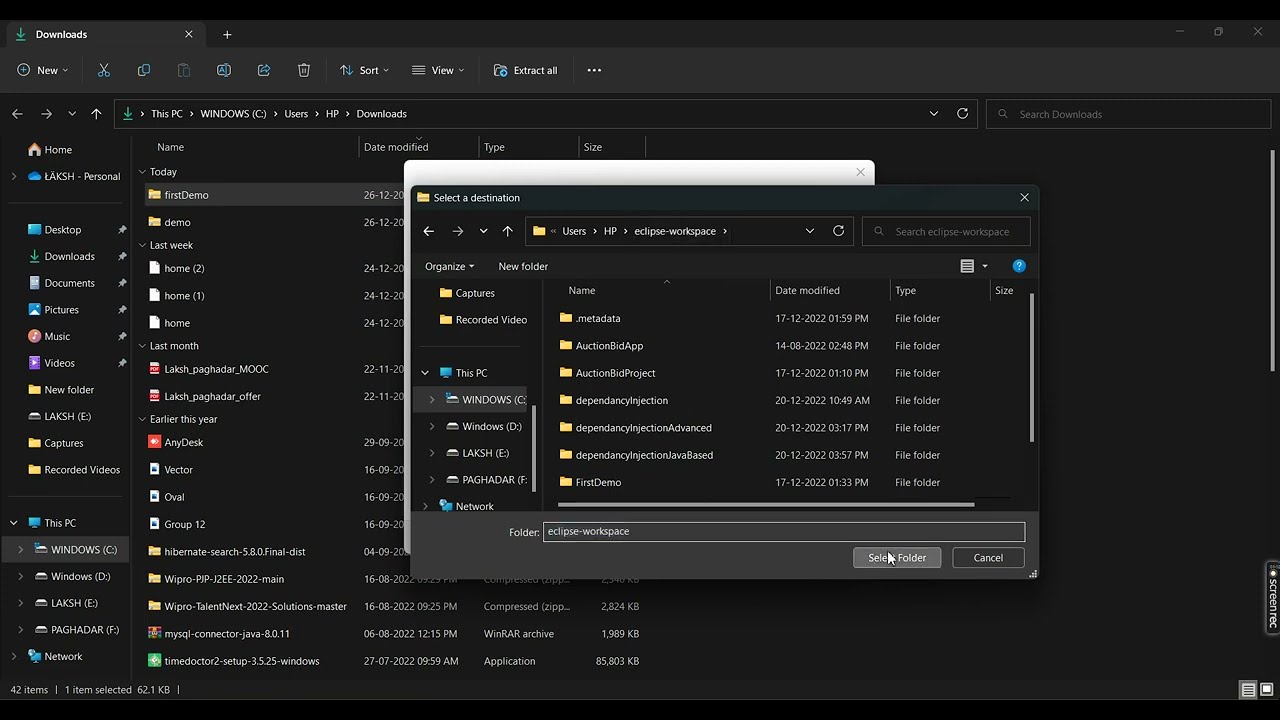1280x720 pixels.
Task: Click the Cut scissors icon in Explorer toolbar
Action: (104, 70)
